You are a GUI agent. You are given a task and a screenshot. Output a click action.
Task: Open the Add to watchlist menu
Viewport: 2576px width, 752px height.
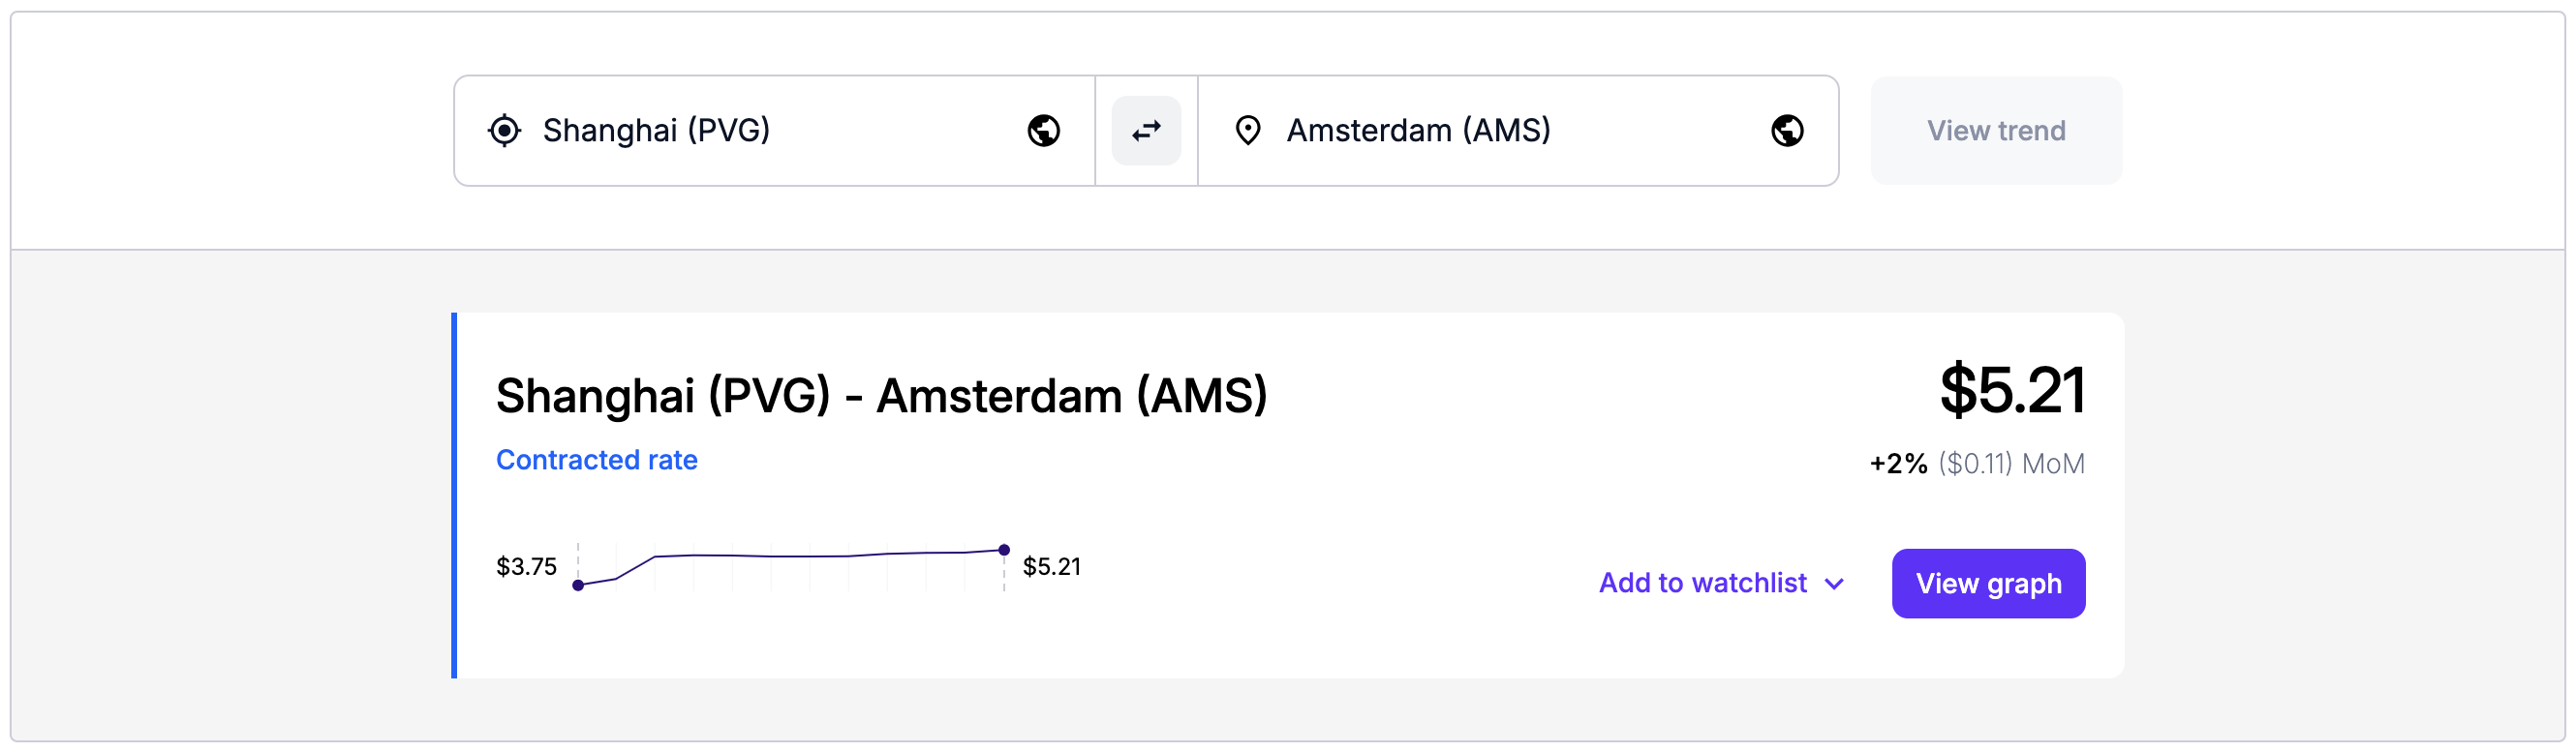tap(1721, 583)
